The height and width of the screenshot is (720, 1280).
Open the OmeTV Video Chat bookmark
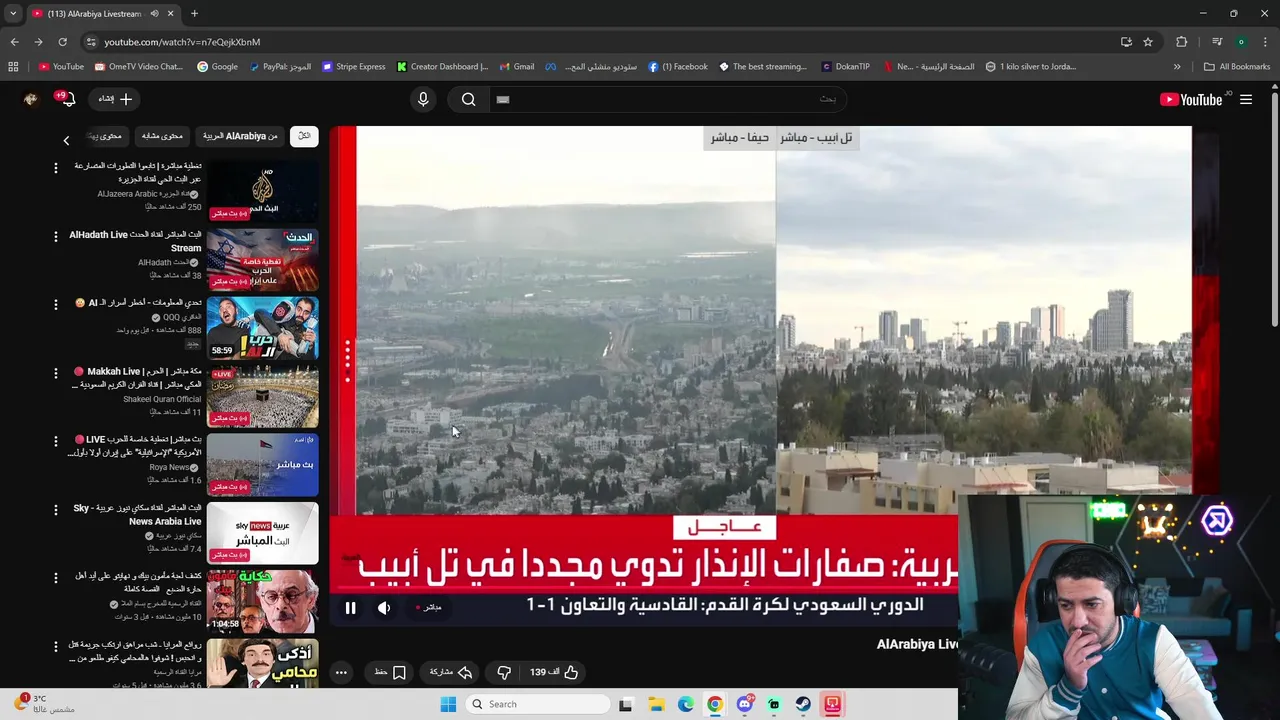[x=139, y=67]
